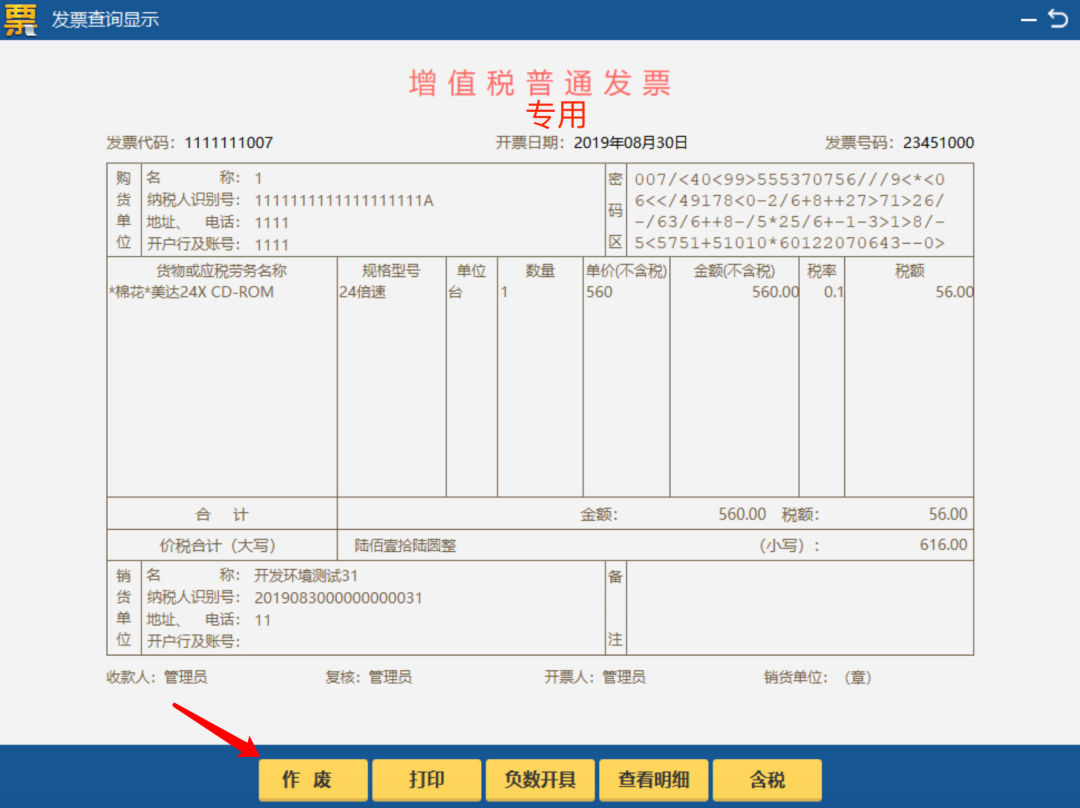Click the 发票查询显示 window title
The height and width of the screenshot is (808, 1080).
pyautogui.click(x=105, y=19)
